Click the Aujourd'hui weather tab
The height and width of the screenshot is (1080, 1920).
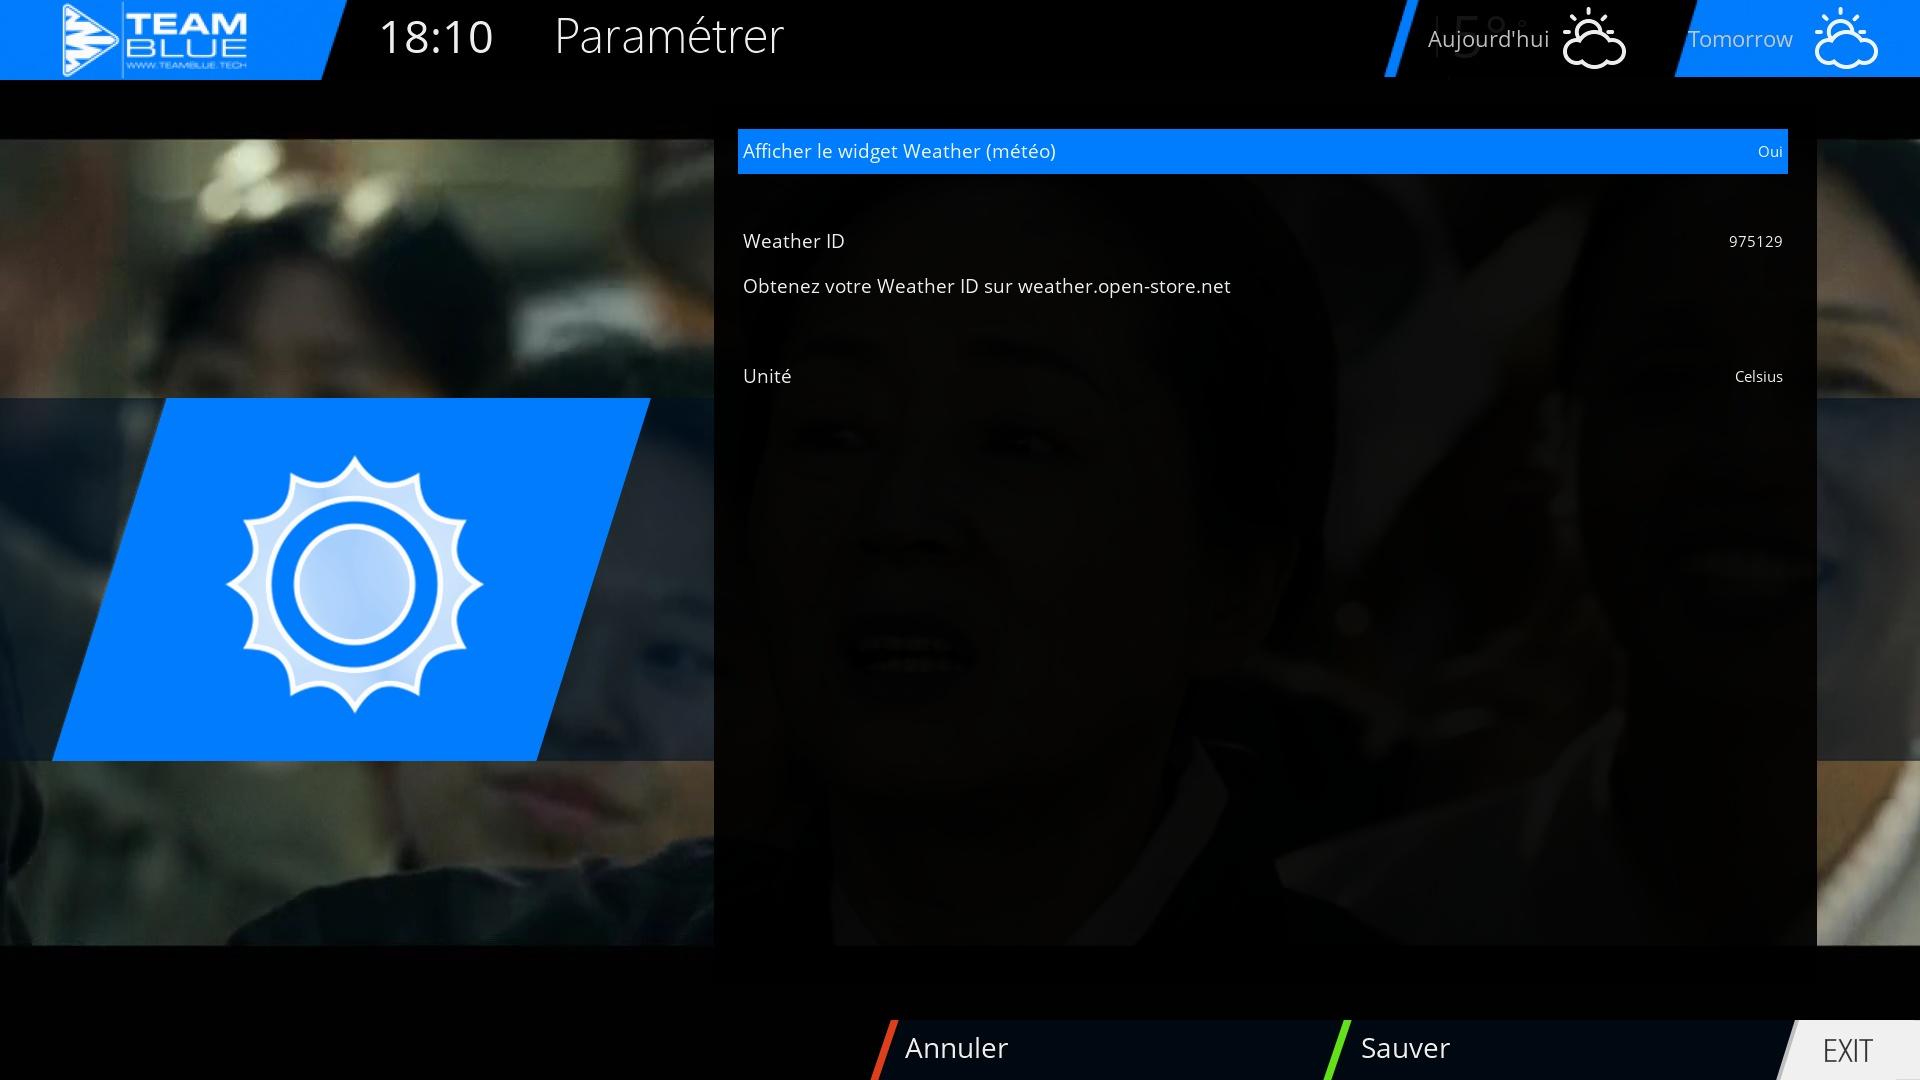tap(1487, 40)
